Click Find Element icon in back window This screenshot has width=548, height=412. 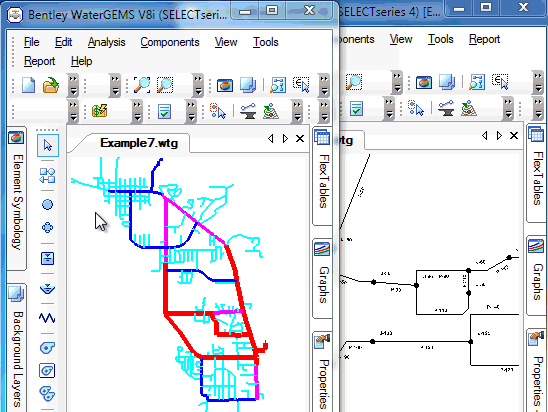pos(477,82)
